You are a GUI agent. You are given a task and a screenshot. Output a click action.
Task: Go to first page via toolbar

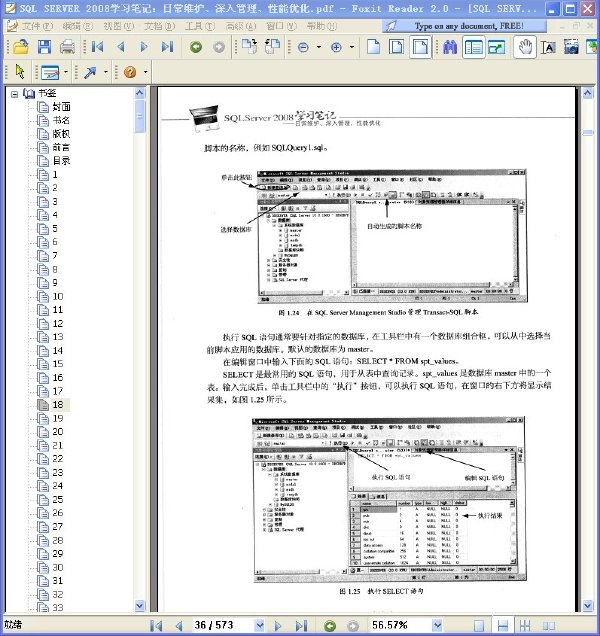pos(97,47)
